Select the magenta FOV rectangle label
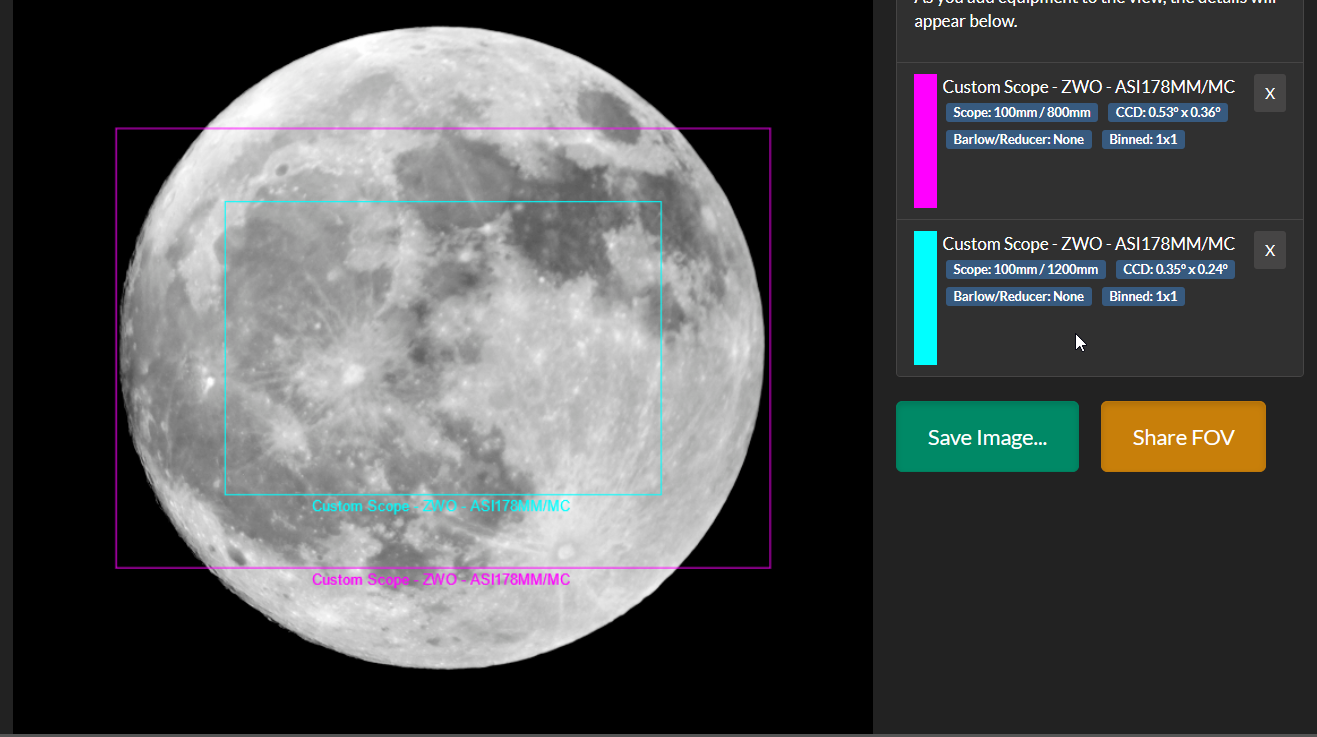The width and height of the screenshot is (1317, 737). click(x=441, y=579)
